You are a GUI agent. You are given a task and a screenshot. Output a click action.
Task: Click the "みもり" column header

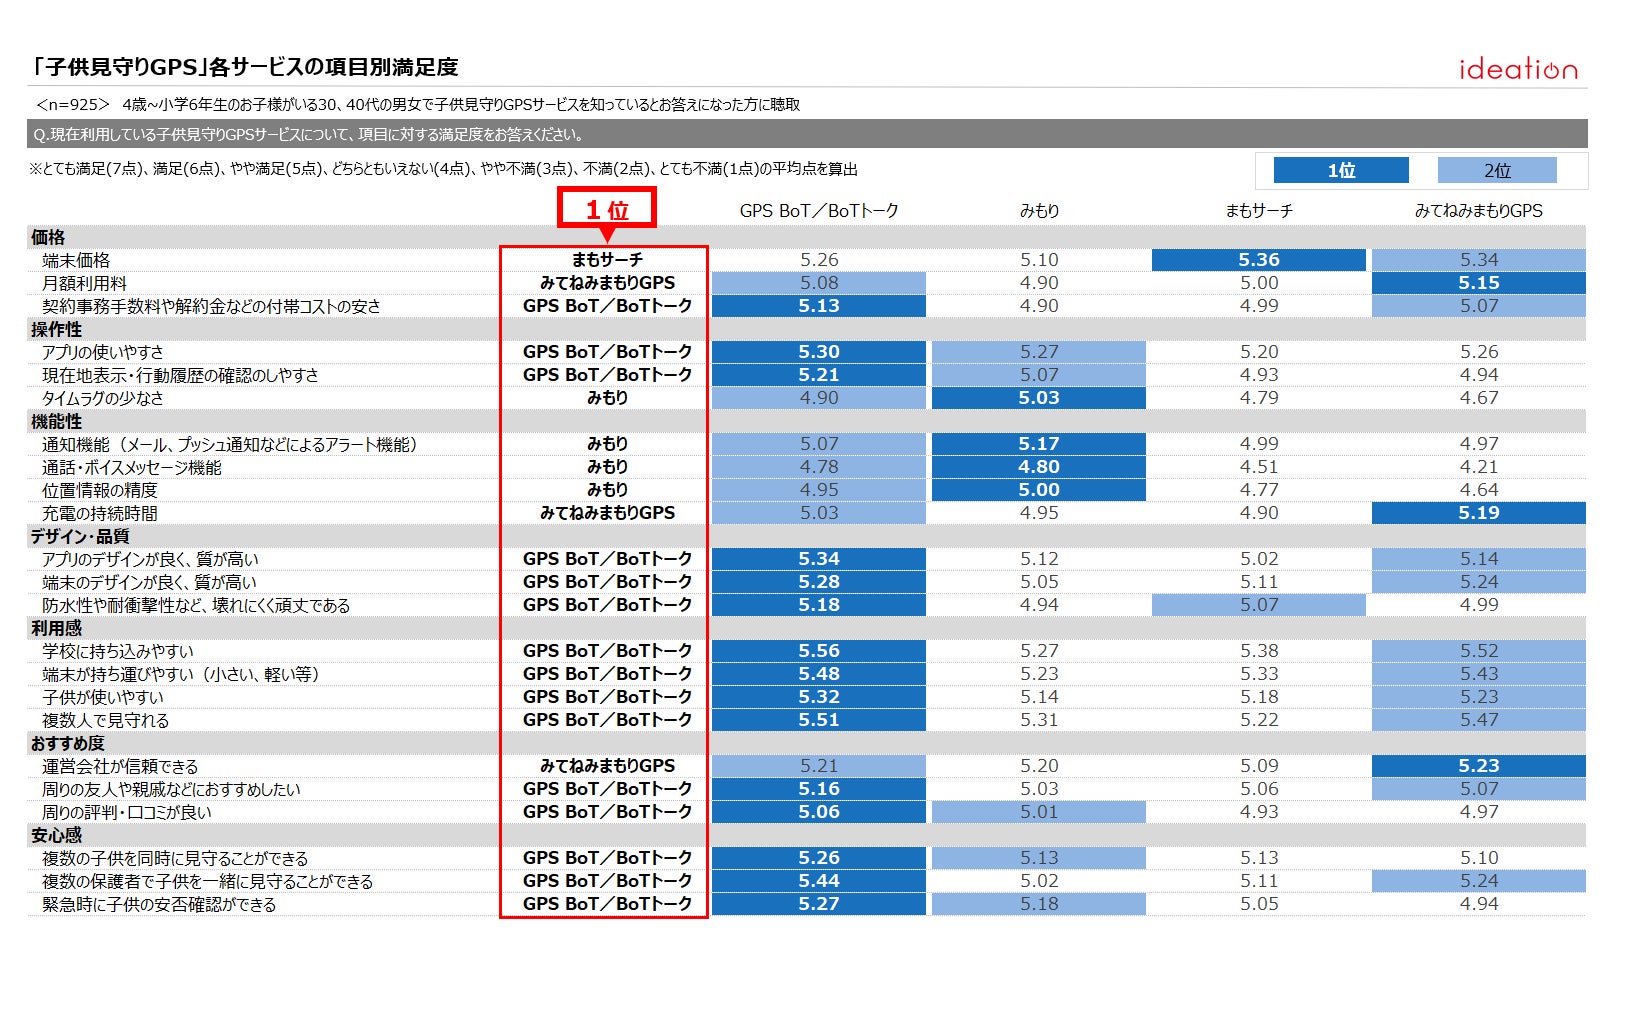coord(1039,211)
